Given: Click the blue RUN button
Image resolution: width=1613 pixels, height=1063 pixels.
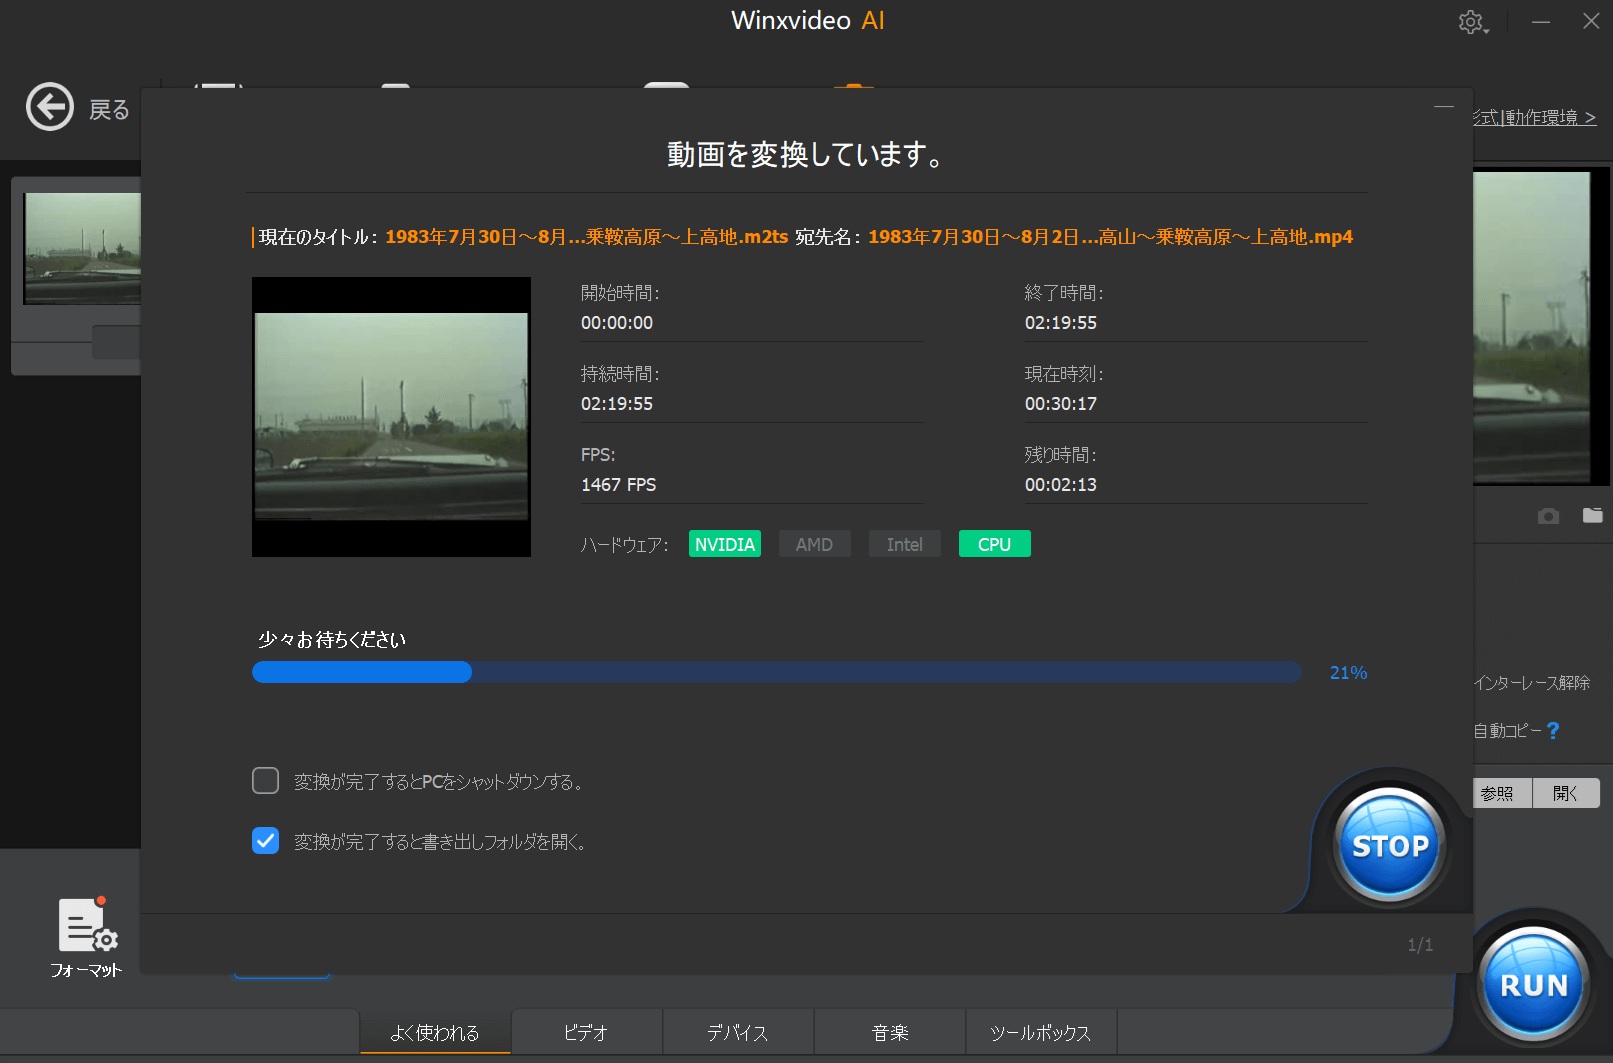Looking at the screenshot, I should click(x=1534, y=984).
